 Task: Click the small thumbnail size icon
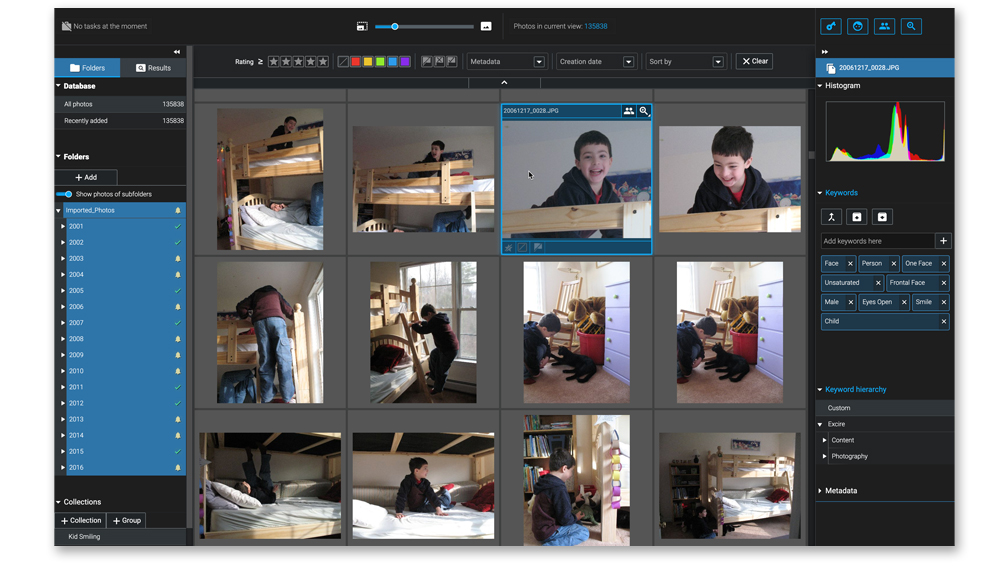(x=362, y=26)
